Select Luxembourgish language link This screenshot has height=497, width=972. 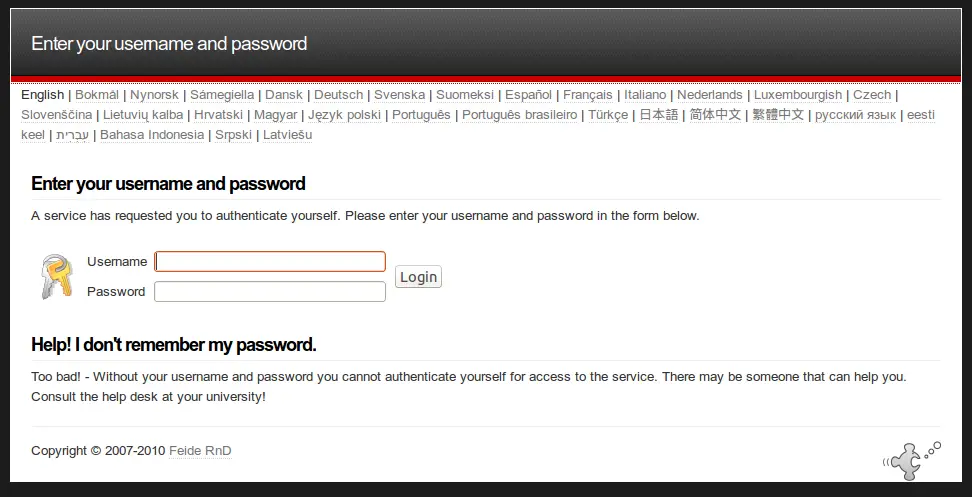pos(798,95)
